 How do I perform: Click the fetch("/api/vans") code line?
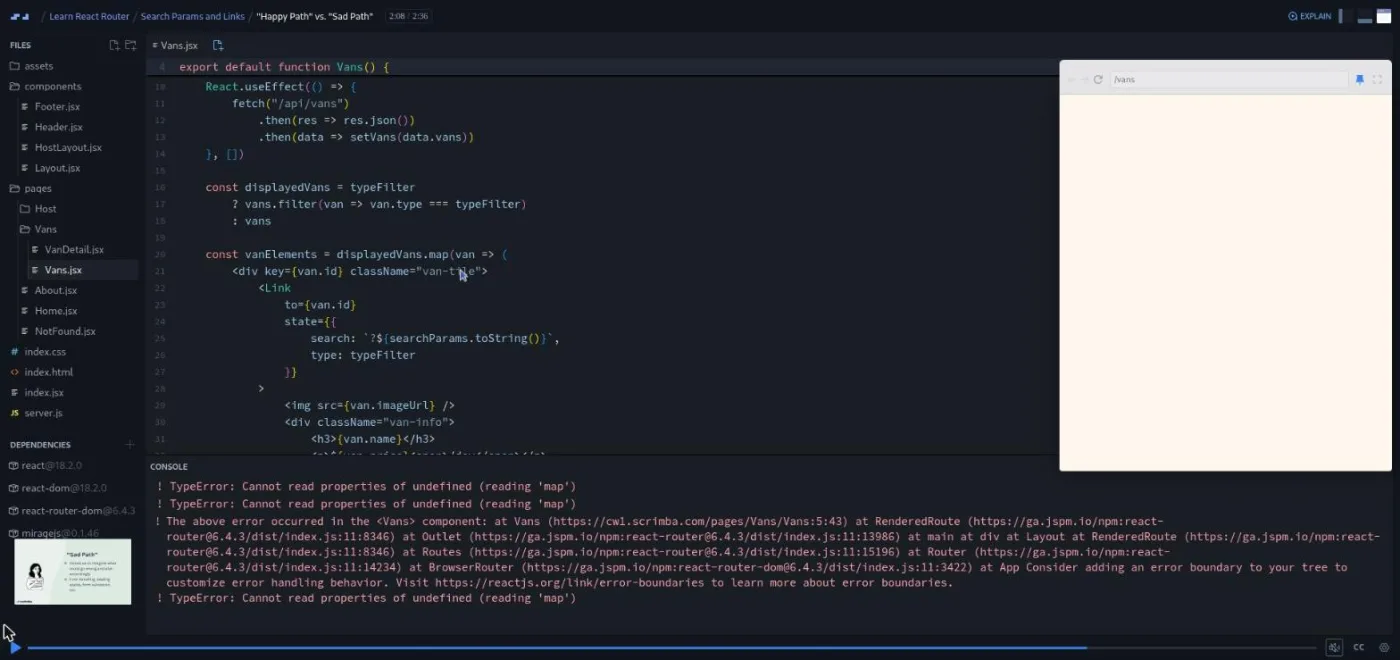tap(290, 103)
